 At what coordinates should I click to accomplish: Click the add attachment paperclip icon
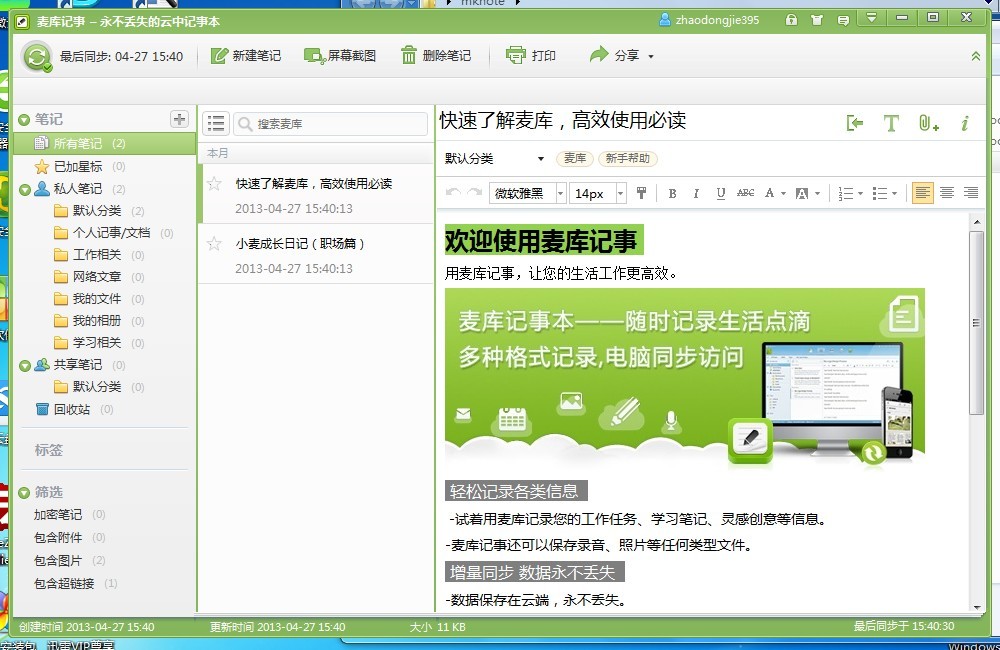point(928,123)
